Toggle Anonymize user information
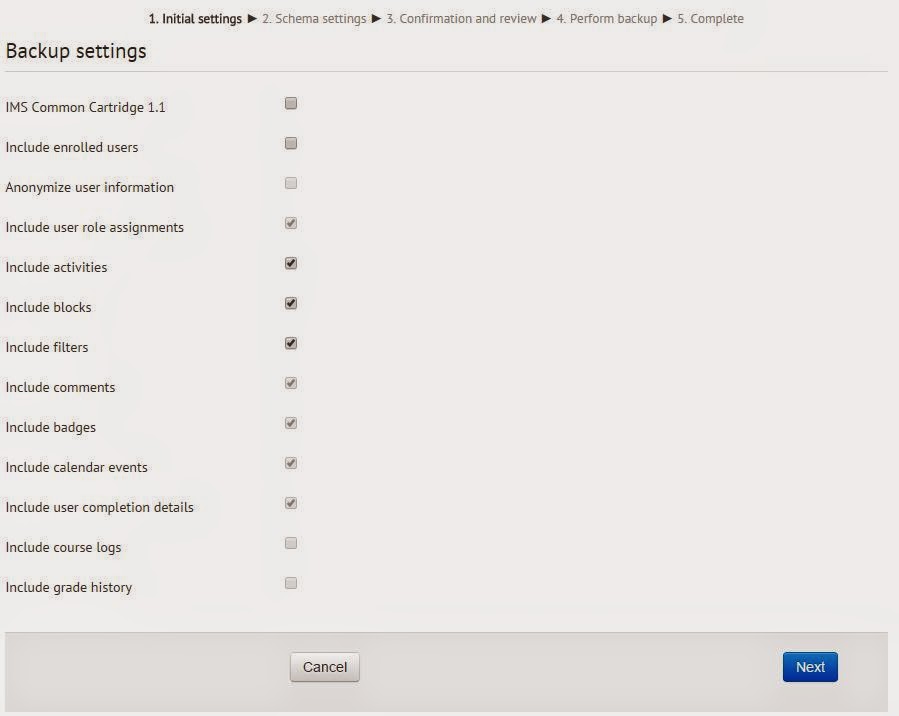 point(290,183)
